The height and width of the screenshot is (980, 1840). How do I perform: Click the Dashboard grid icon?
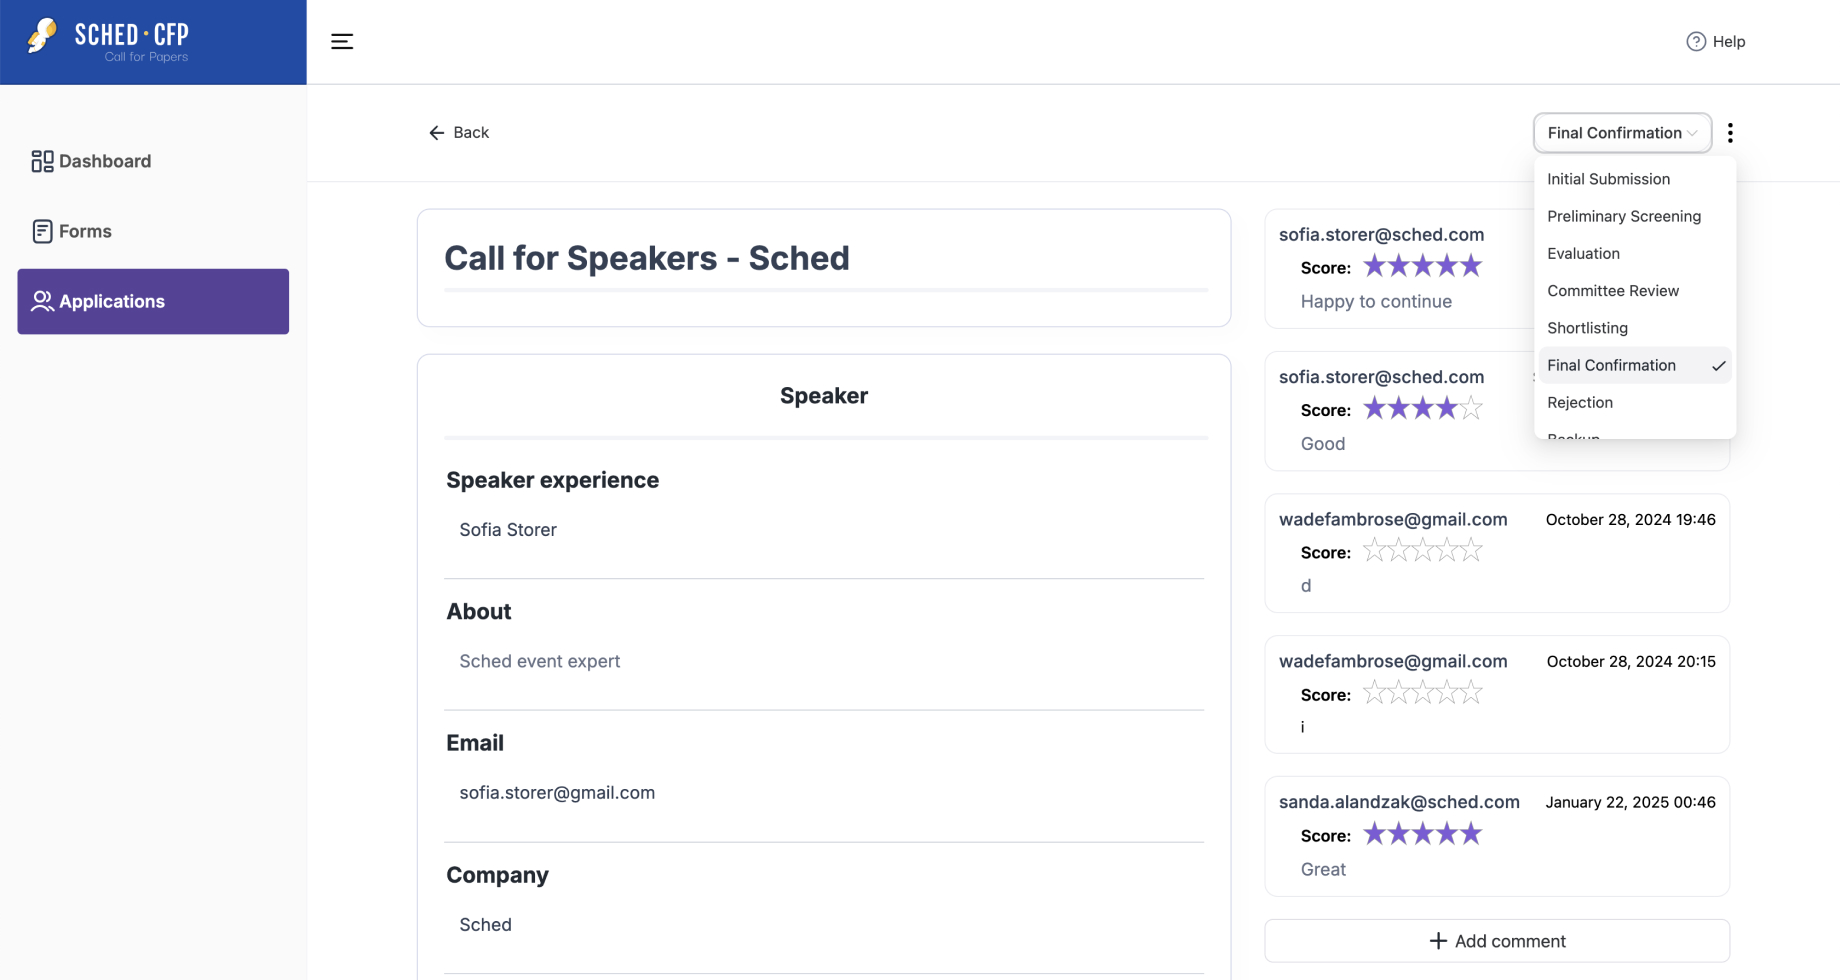[42, 161]
